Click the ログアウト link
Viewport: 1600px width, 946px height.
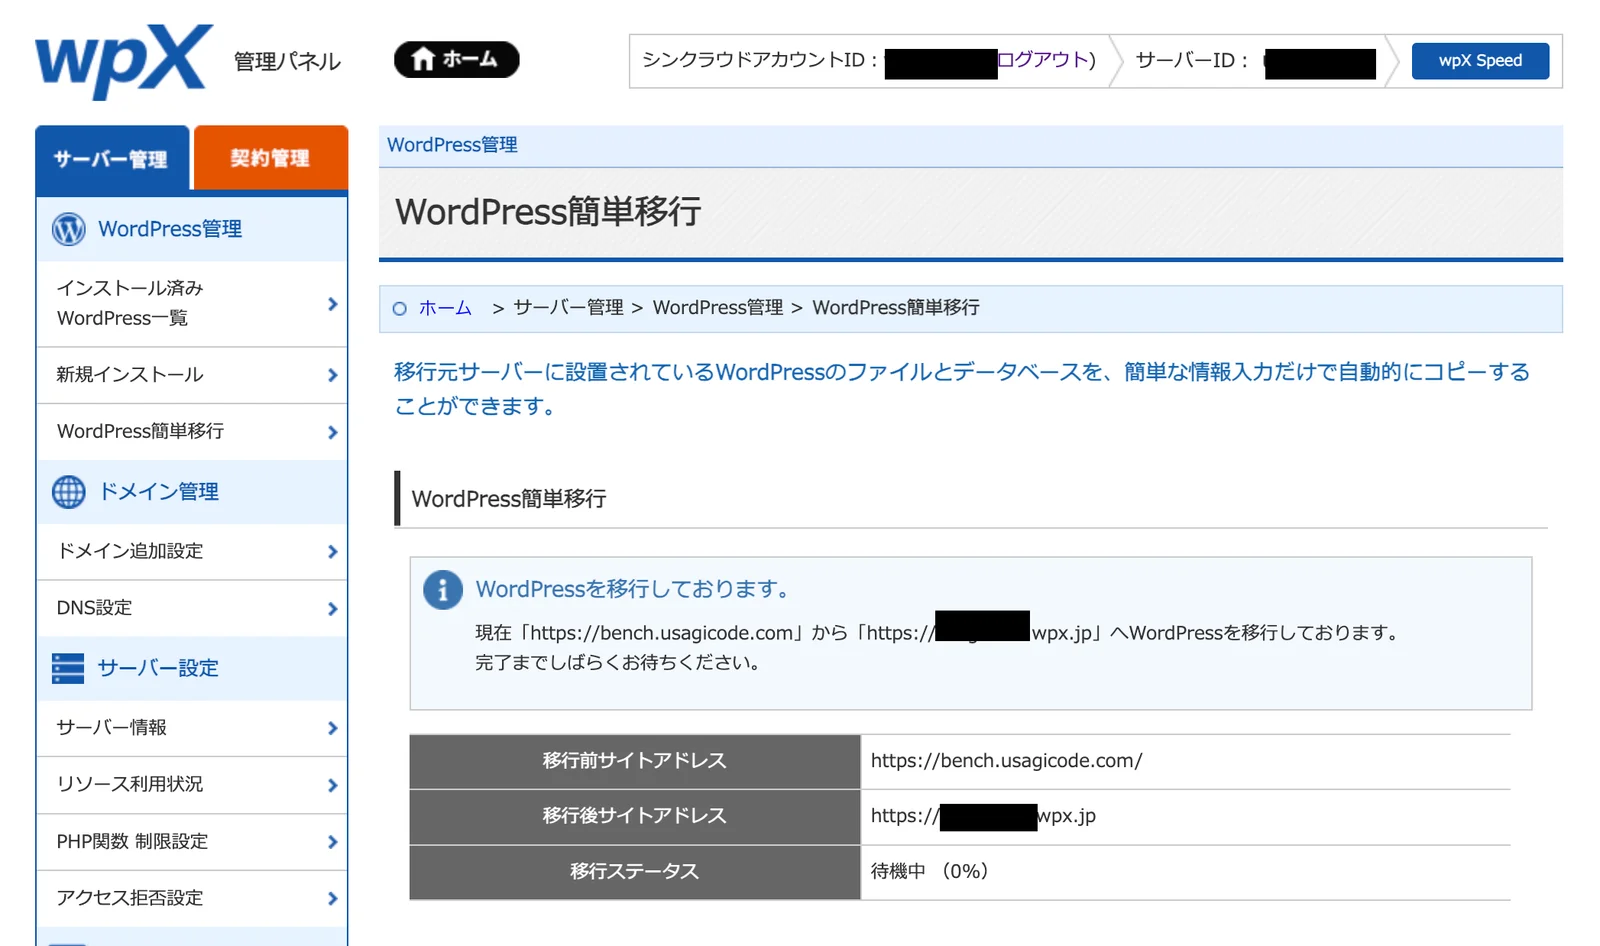click(x=1042, y=60)
